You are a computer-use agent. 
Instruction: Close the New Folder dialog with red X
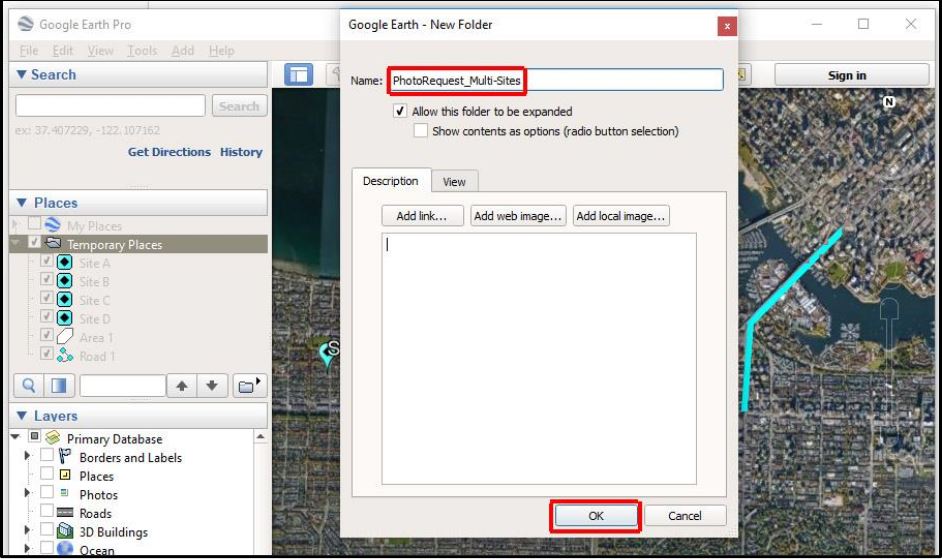(727, 26)
